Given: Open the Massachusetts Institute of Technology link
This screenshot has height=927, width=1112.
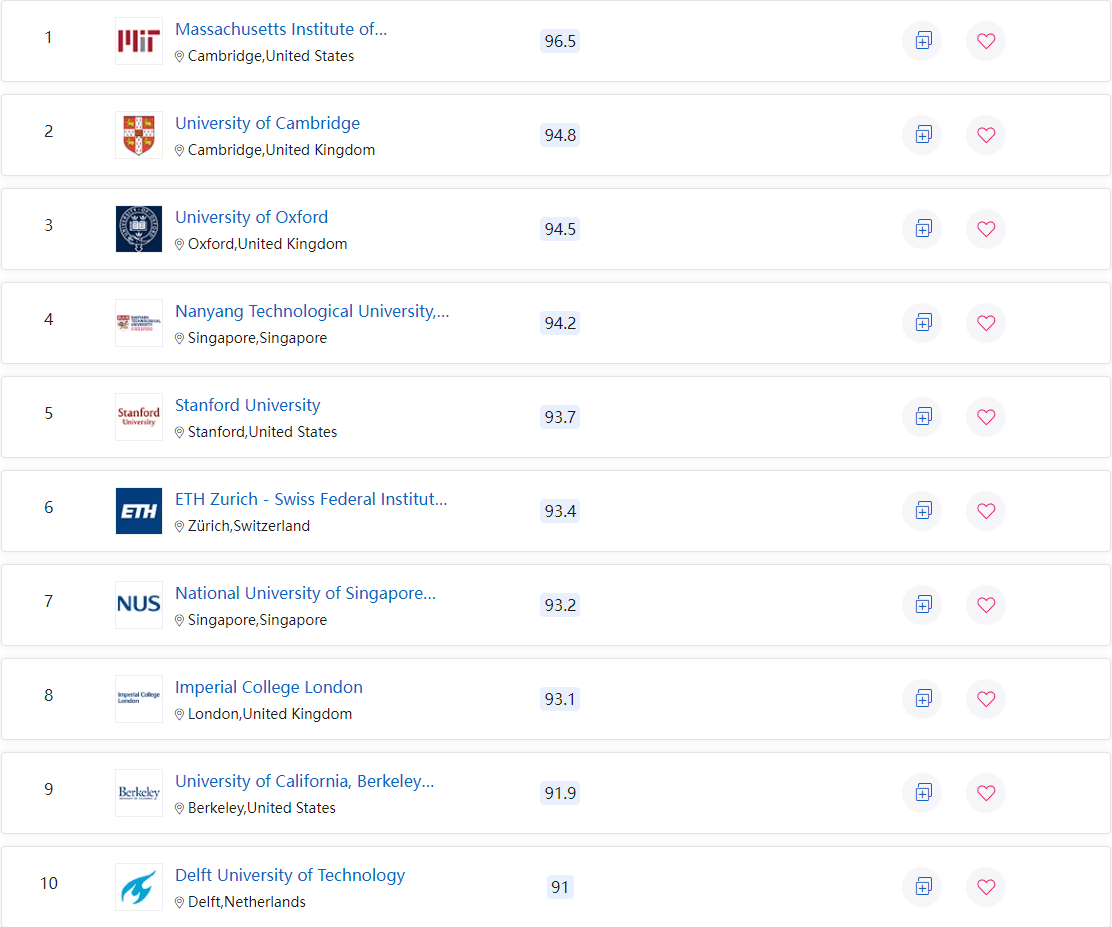Looking at the screenshot, I should point(280,30).
